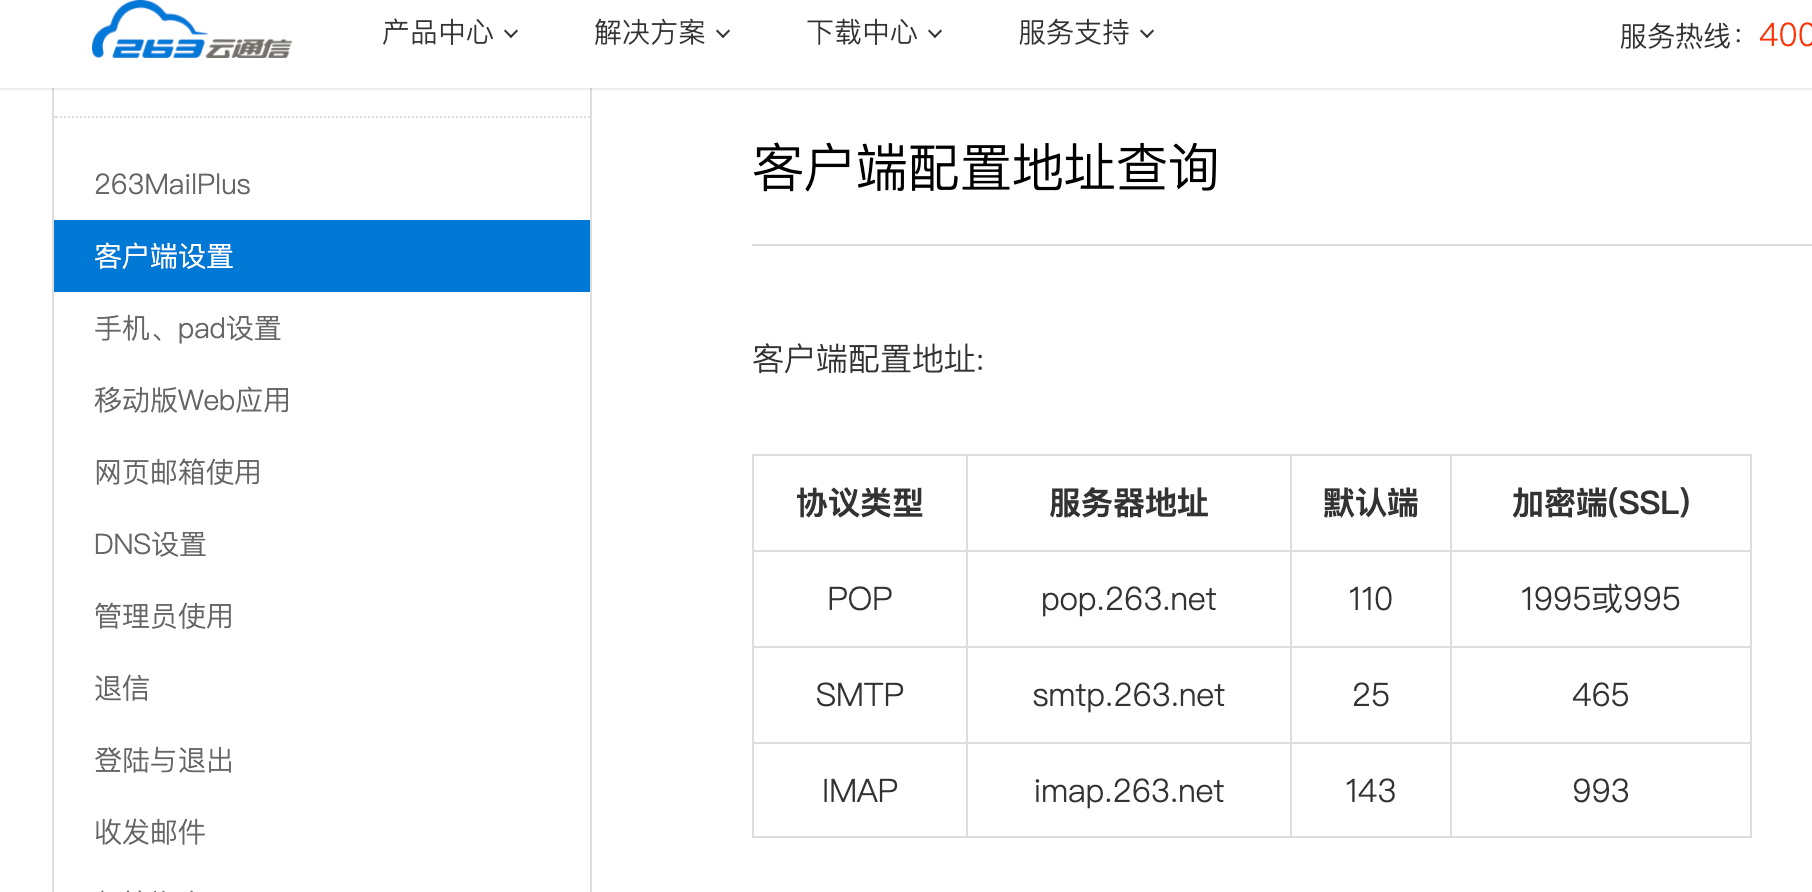Click the smtp.263.net server address
Viewport: 1812px width, 892px height.
pos(1129,695)
